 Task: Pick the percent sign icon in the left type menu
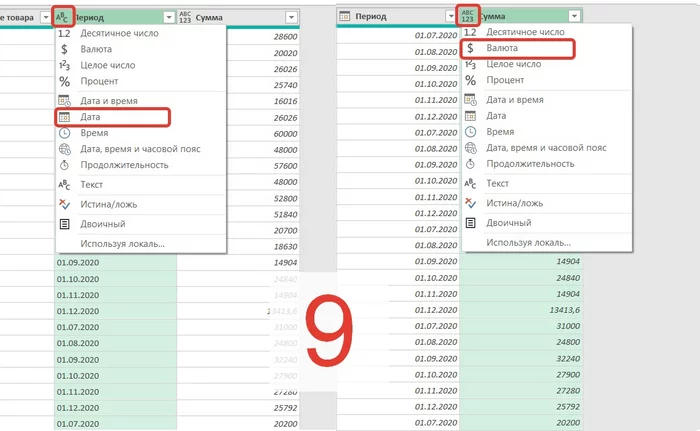point(64,81)
